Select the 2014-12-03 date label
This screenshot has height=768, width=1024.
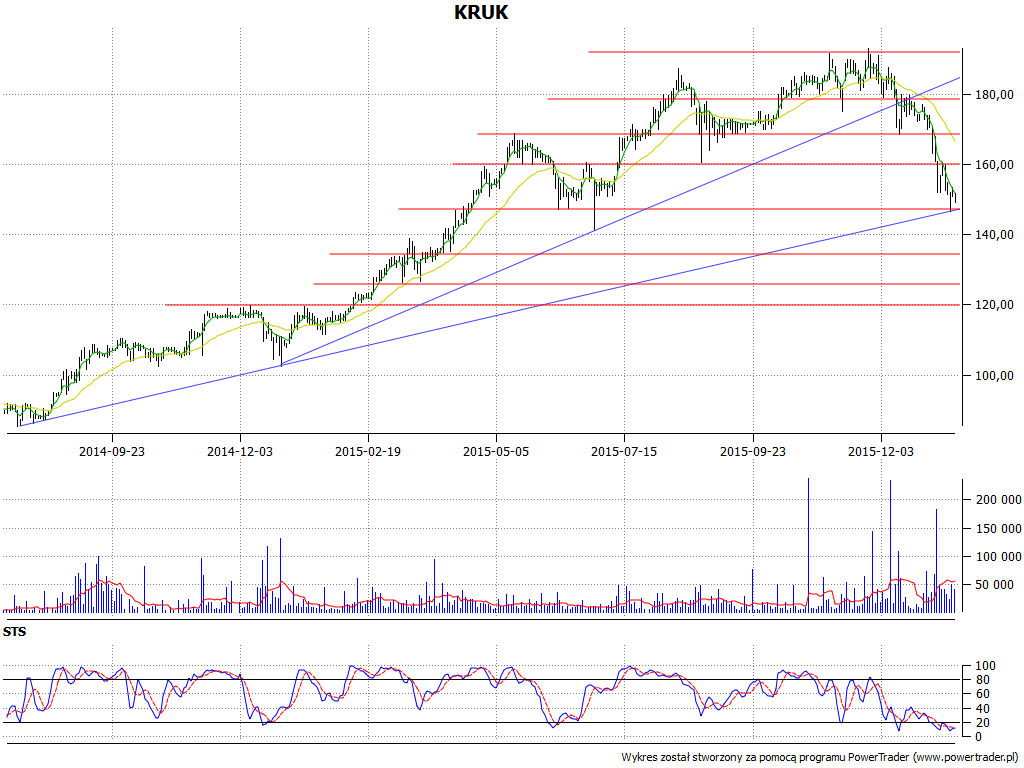240,451
